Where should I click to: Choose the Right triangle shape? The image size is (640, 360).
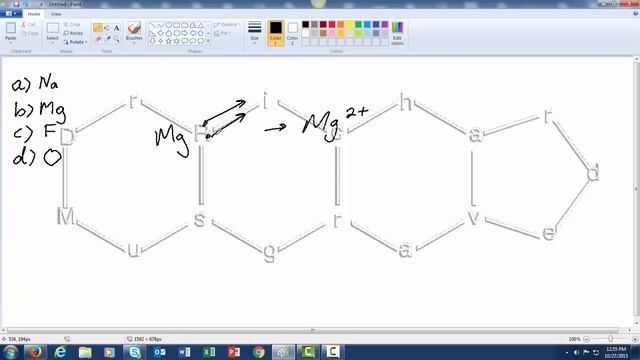pos(152,33)
